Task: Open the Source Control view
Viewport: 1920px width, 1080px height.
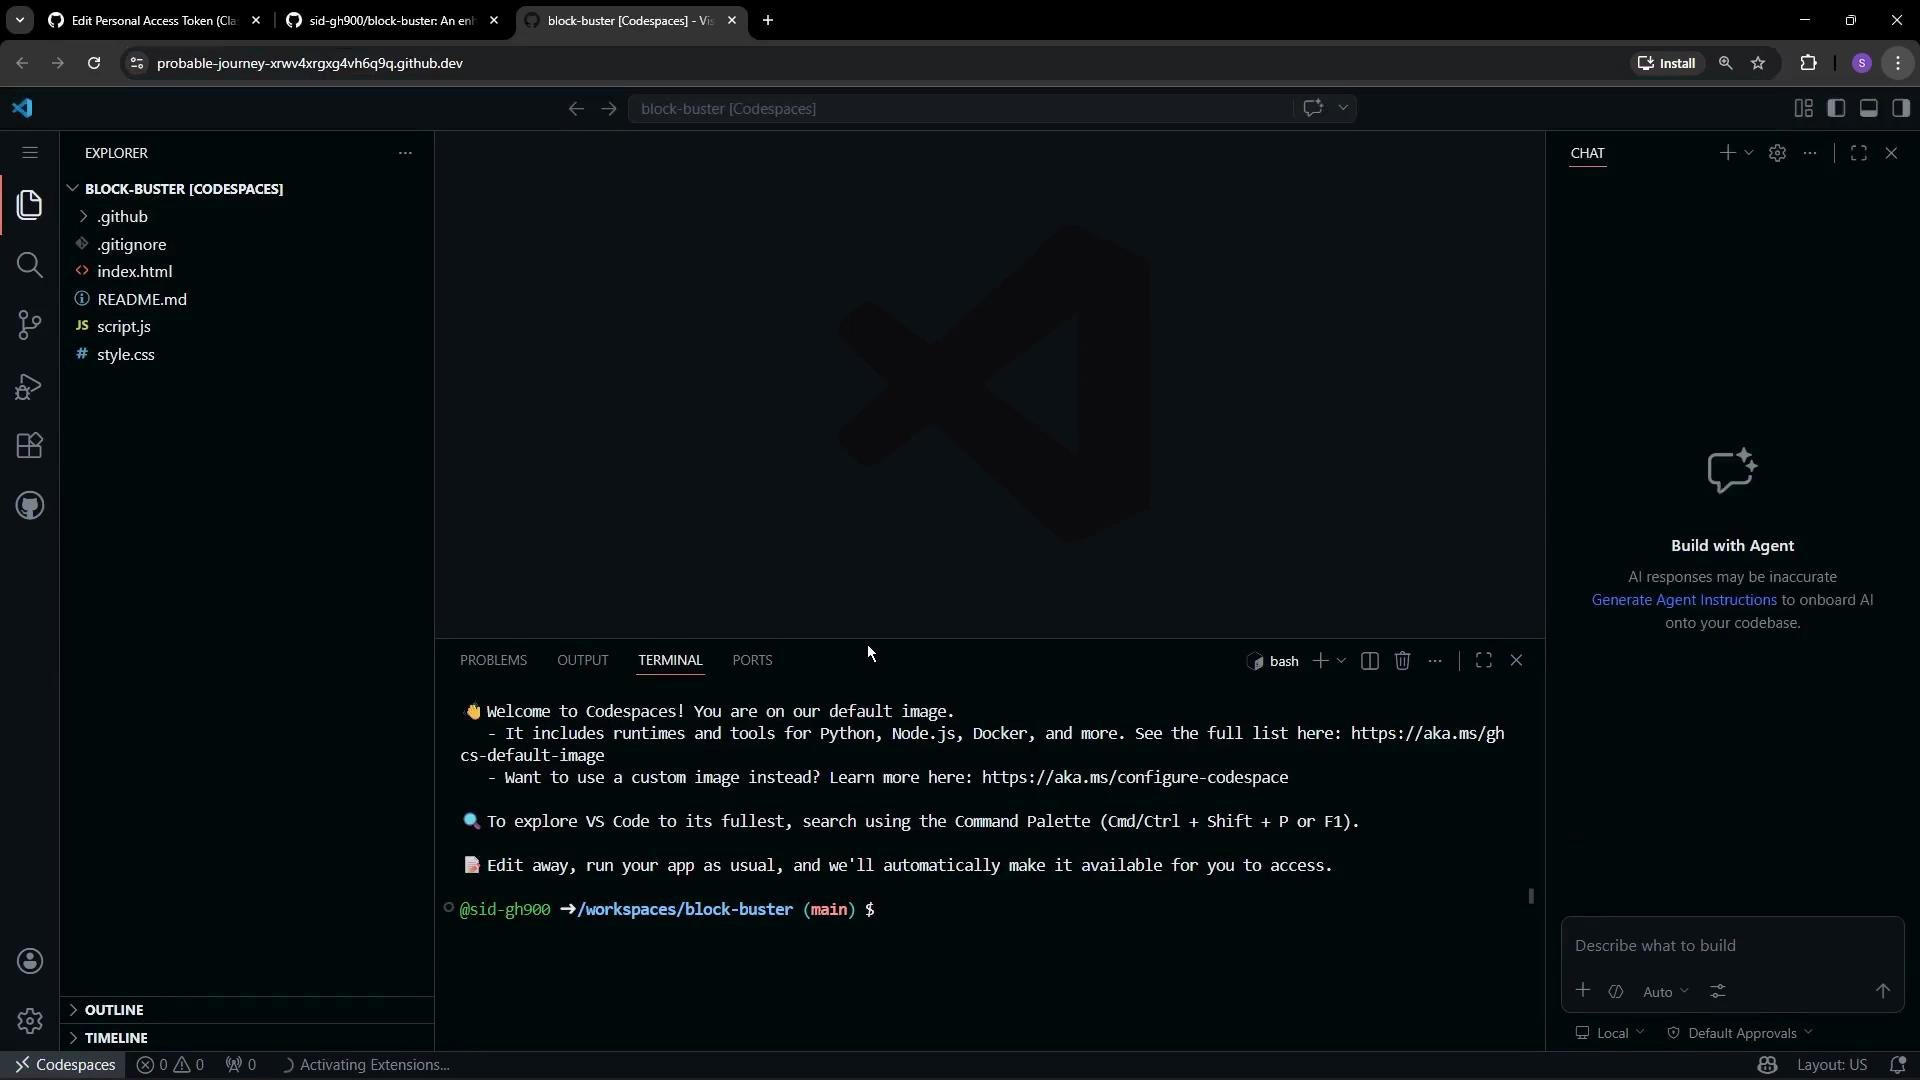Action: point(30,325)
